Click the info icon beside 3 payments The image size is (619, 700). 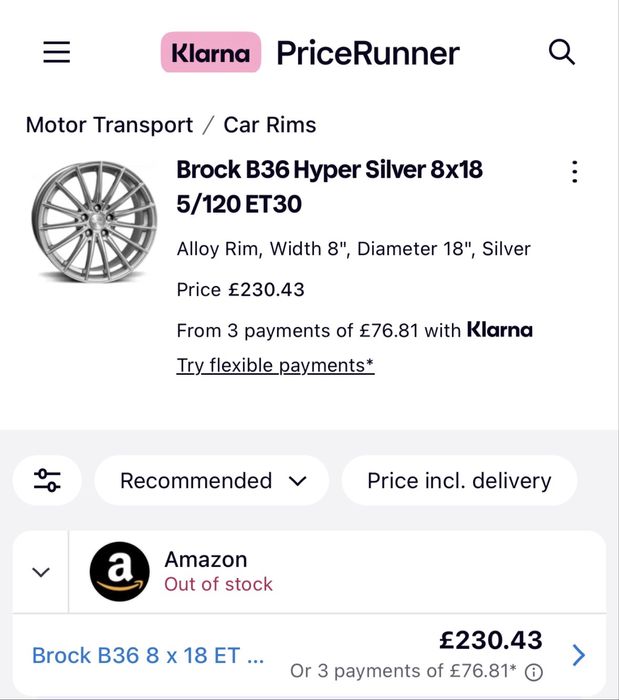[534, 671]
